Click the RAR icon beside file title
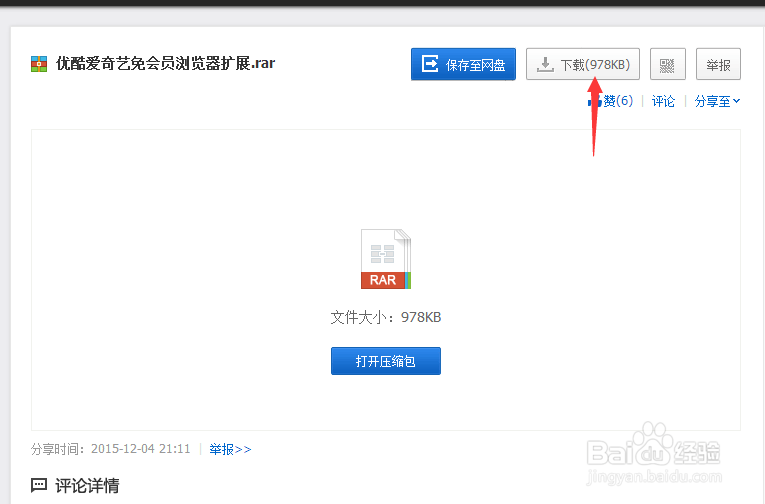The image size is (765, 504). pos(39,64)
